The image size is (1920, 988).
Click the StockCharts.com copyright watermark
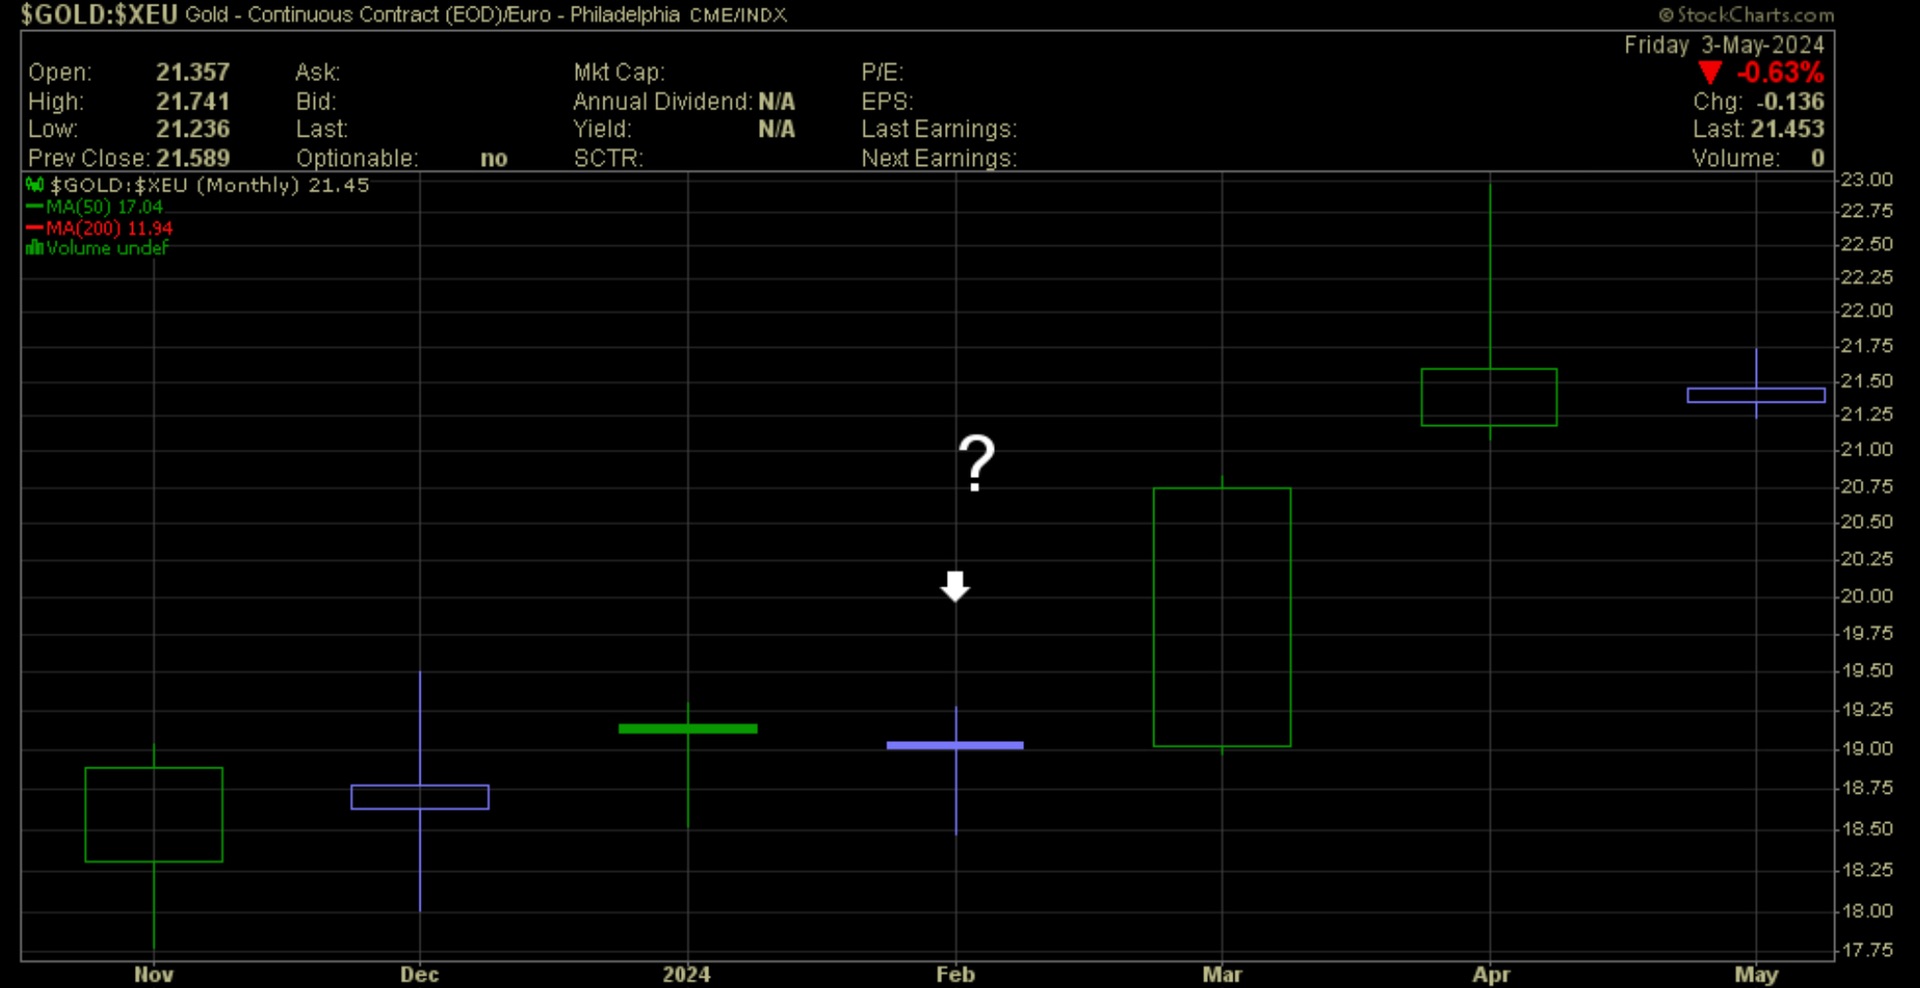[1746, 15]
